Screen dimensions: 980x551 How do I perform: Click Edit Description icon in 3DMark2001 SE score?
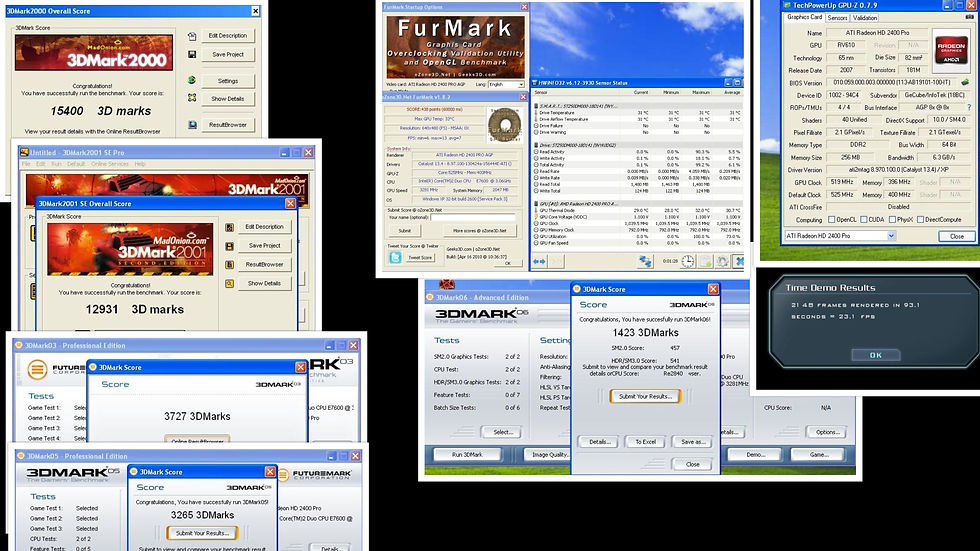[229, 227]
